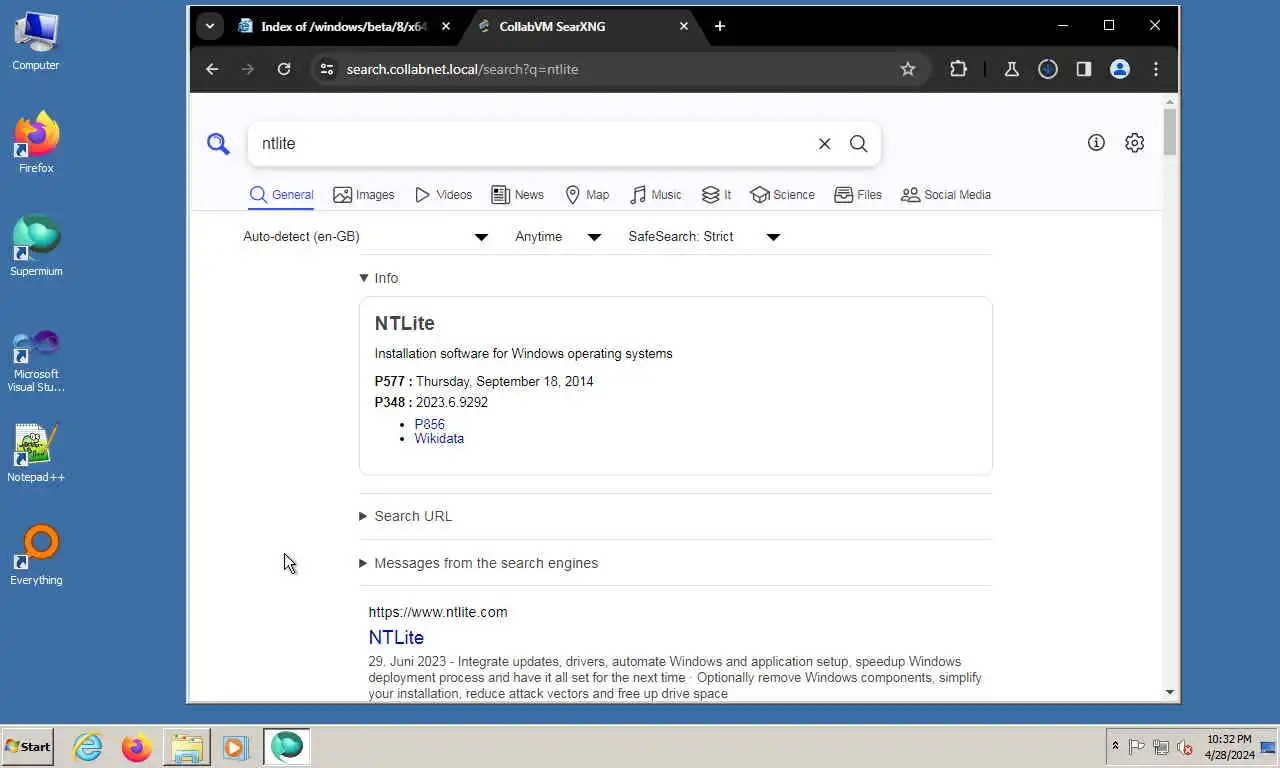
Task: Open the SafeSearch: Strict dropdown
Action: pos(704,237)
